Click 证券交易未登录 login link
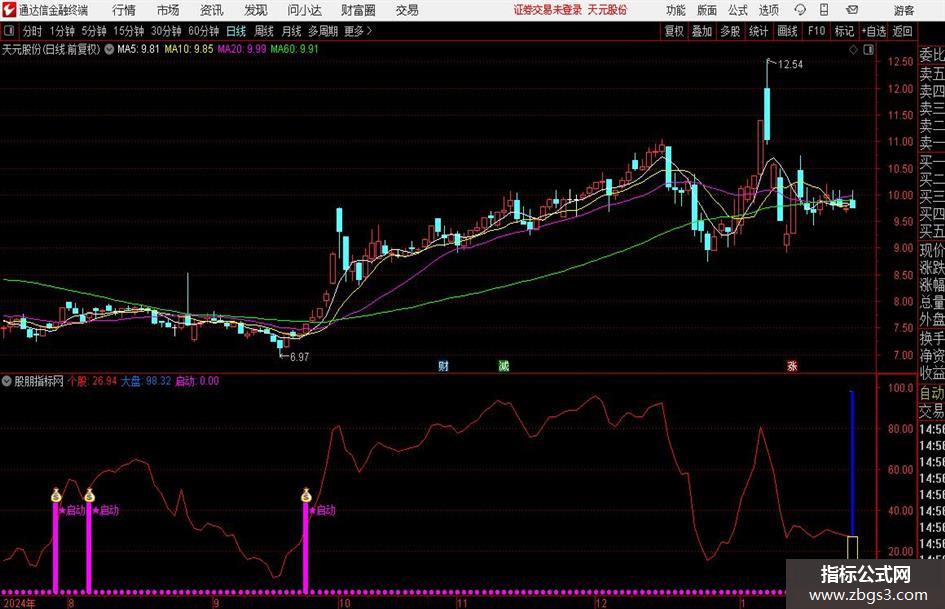The width and height of the screenshot is (945, 609). click(547, 10)
